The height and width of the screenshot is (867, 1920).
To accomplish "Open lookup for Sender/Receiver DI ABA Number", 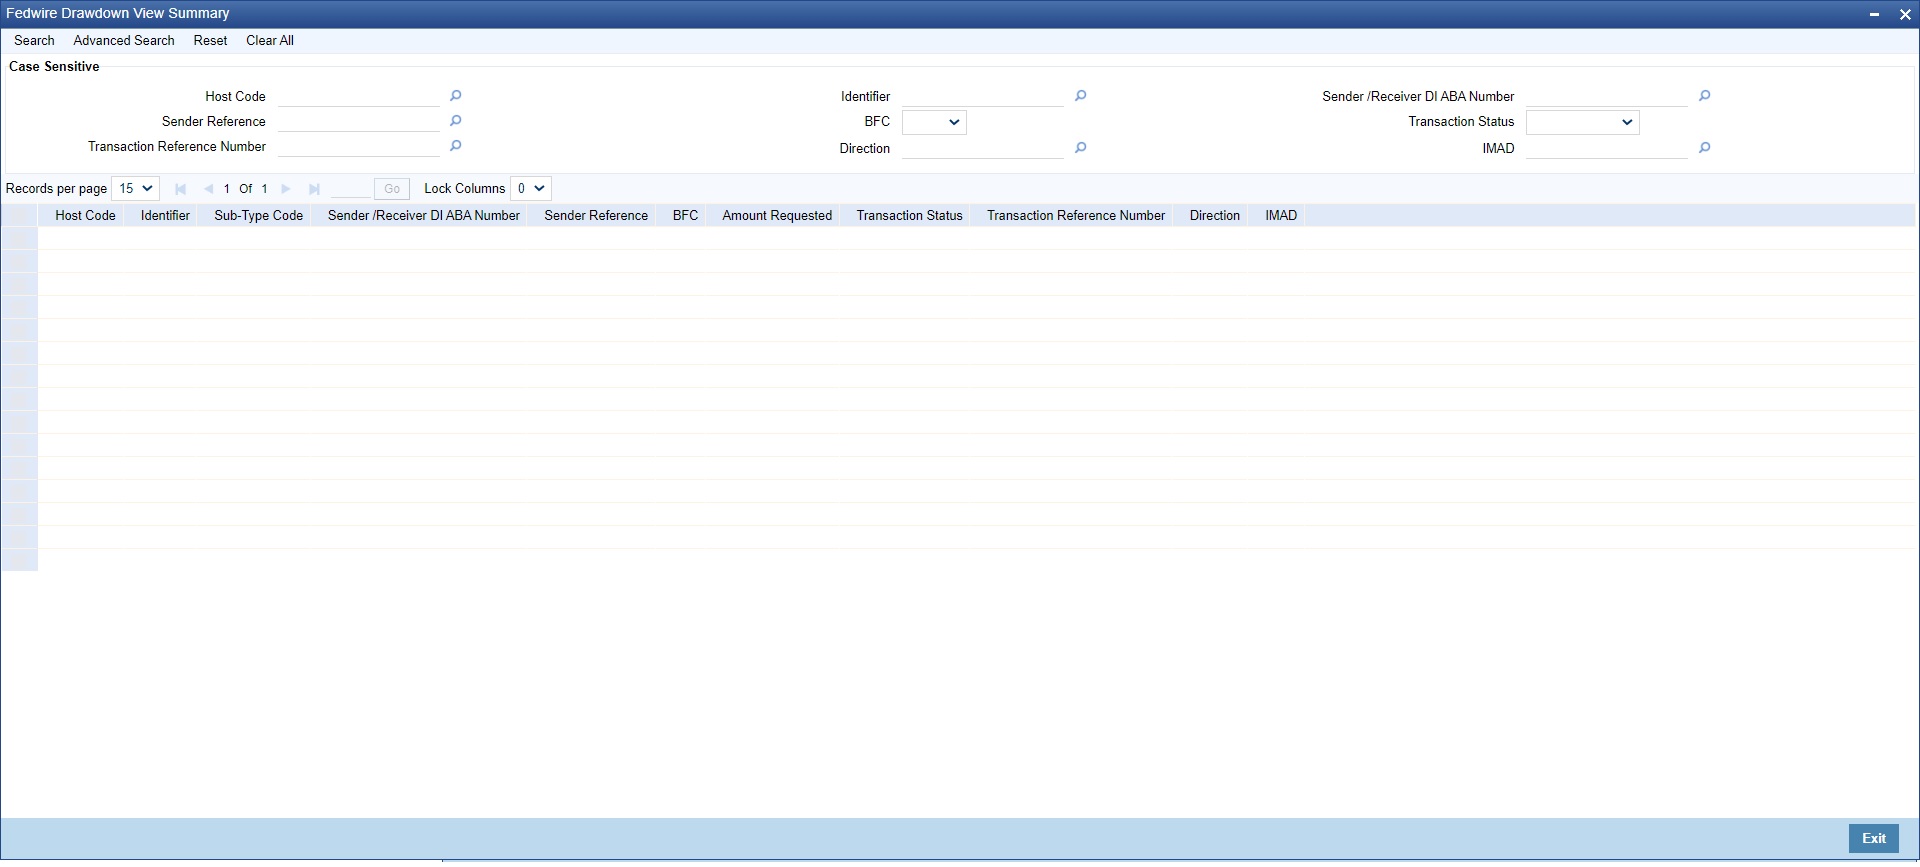I will (x=1705, y=96).
